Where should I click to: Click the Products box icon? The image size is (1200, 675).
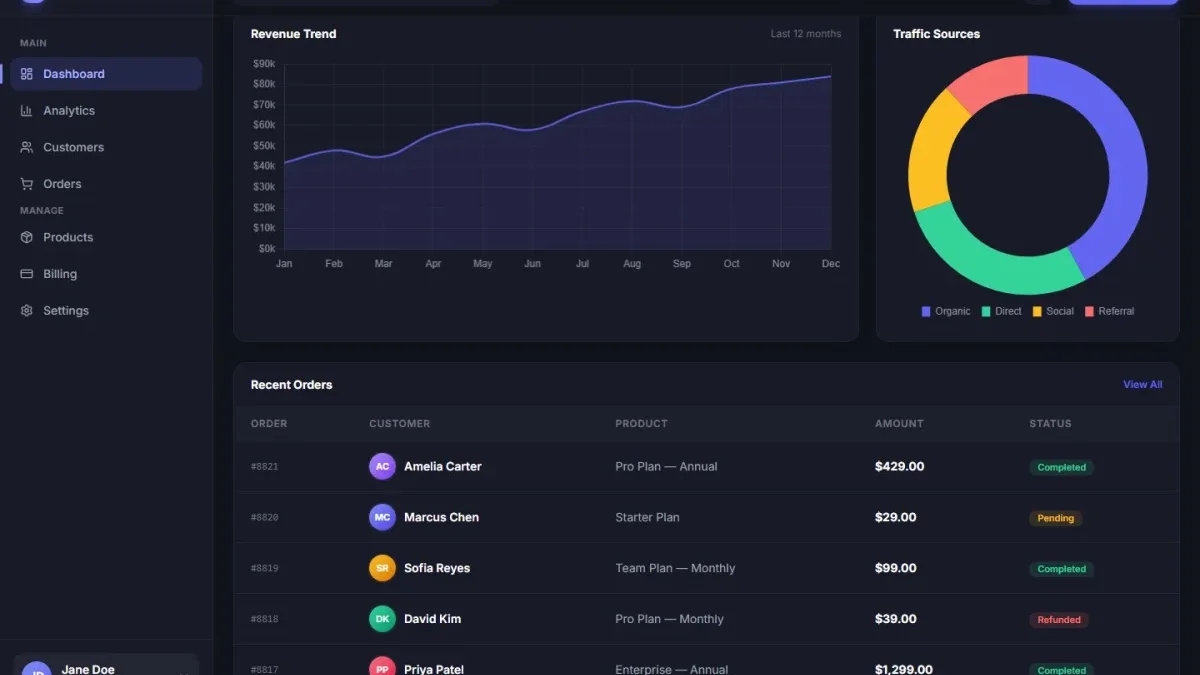[x=27, y=237]
